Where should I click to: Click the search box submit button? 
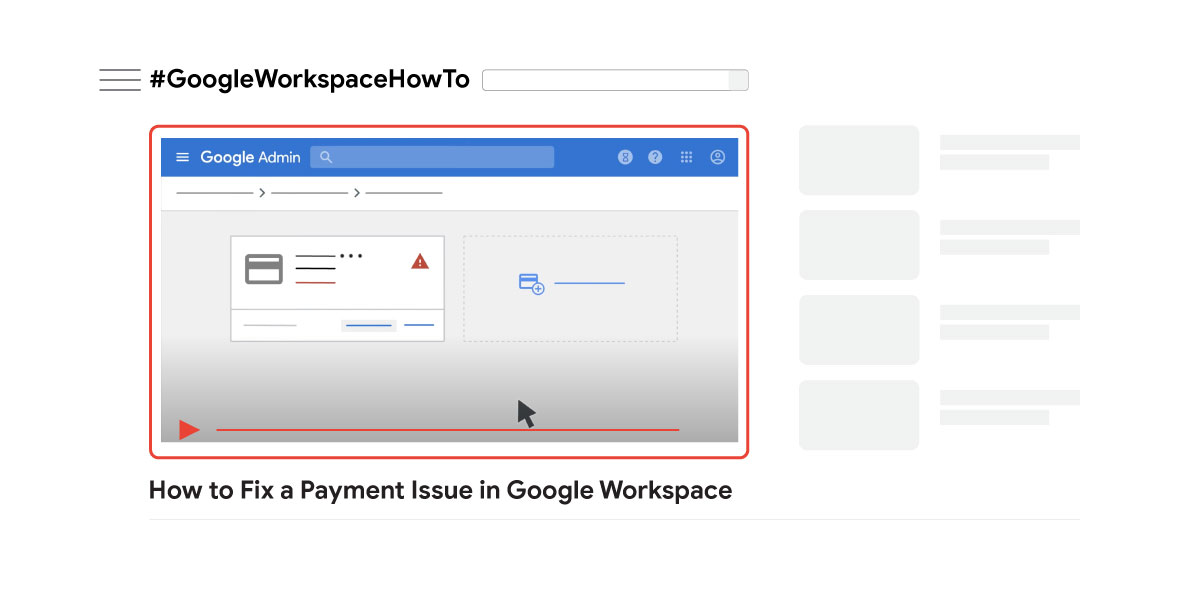click(739, 80)
